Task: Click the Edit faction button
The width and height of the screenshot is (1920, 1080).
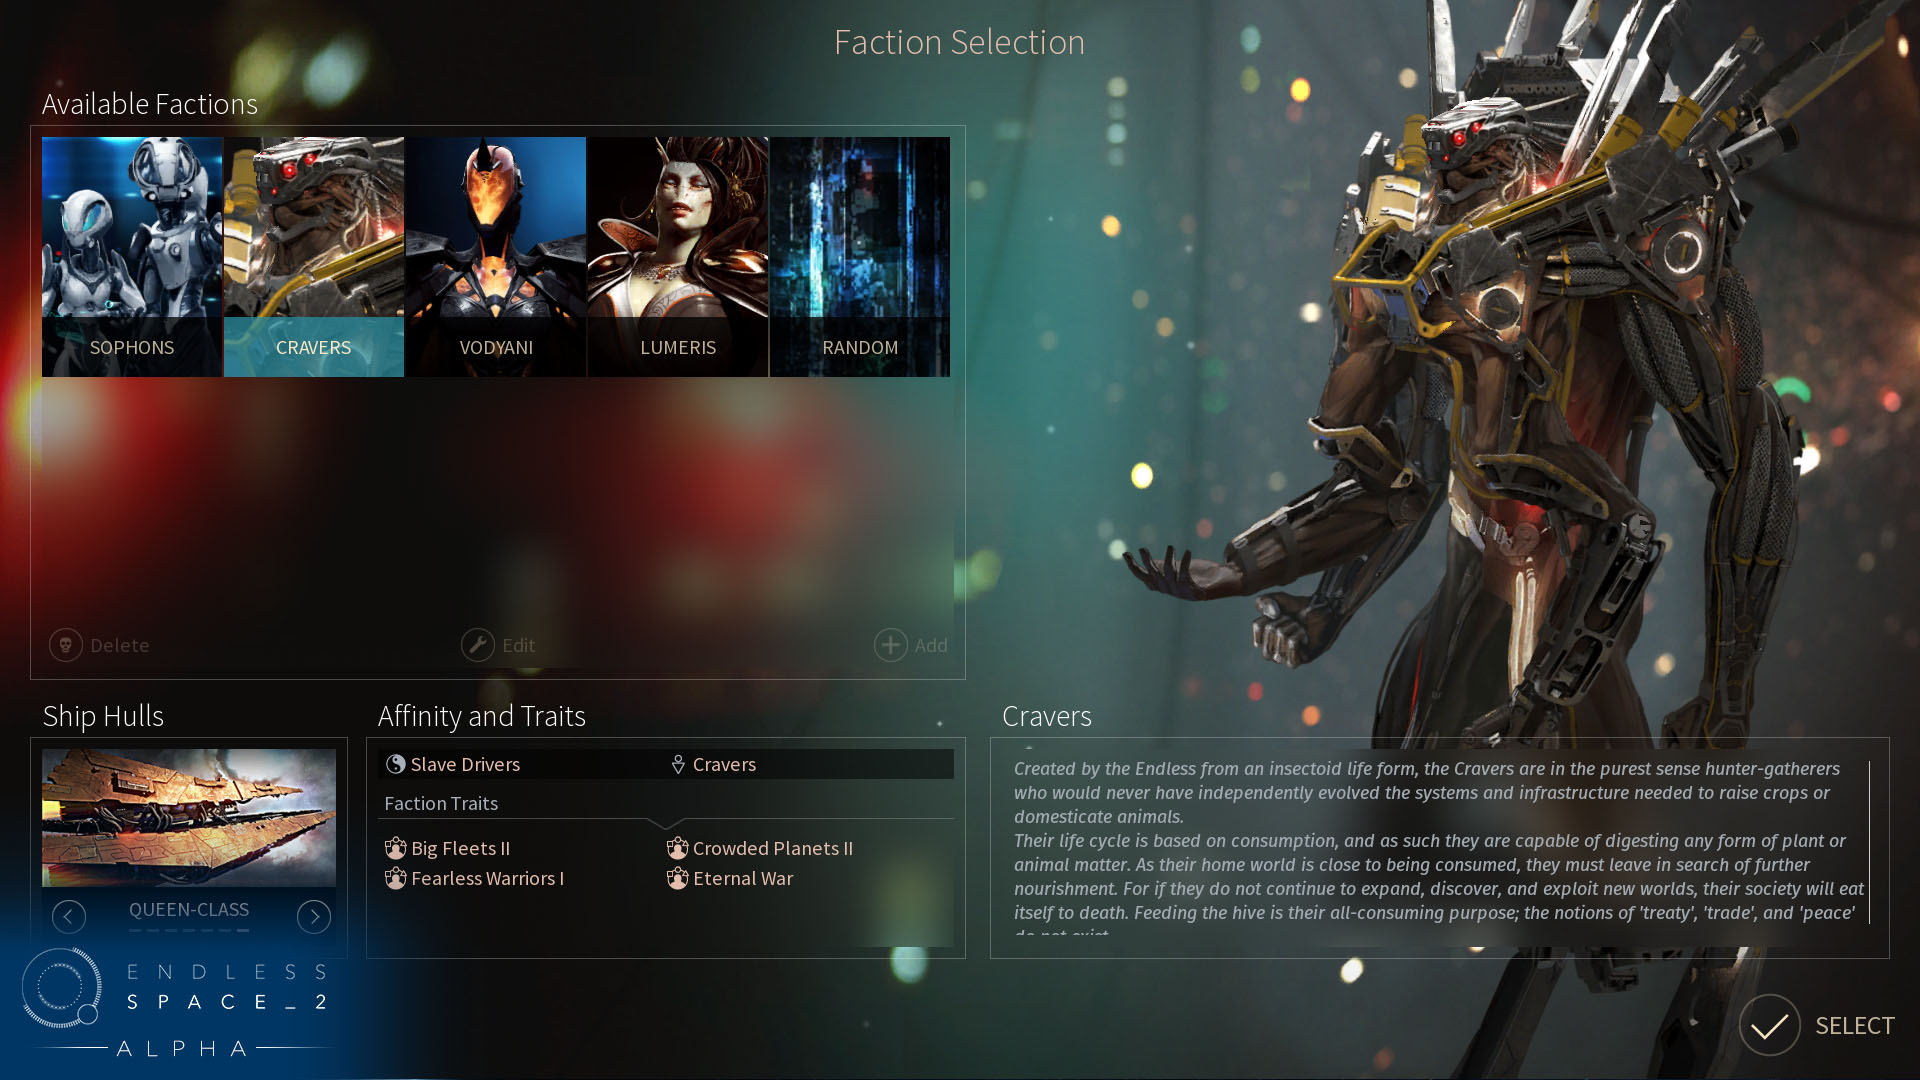Action: point(496,644)
